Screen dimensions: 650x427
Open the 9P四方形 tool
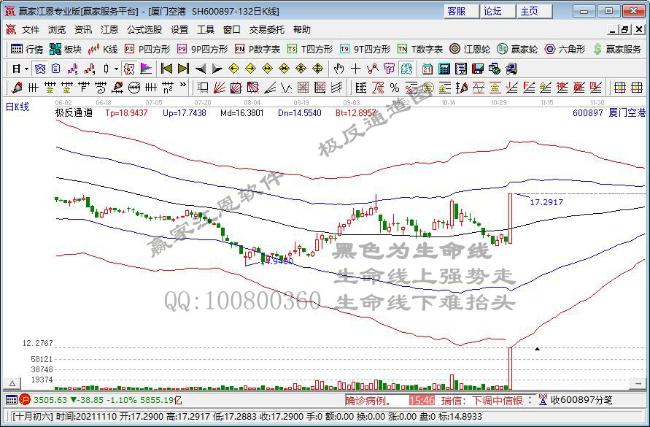(x=202, y=49)
